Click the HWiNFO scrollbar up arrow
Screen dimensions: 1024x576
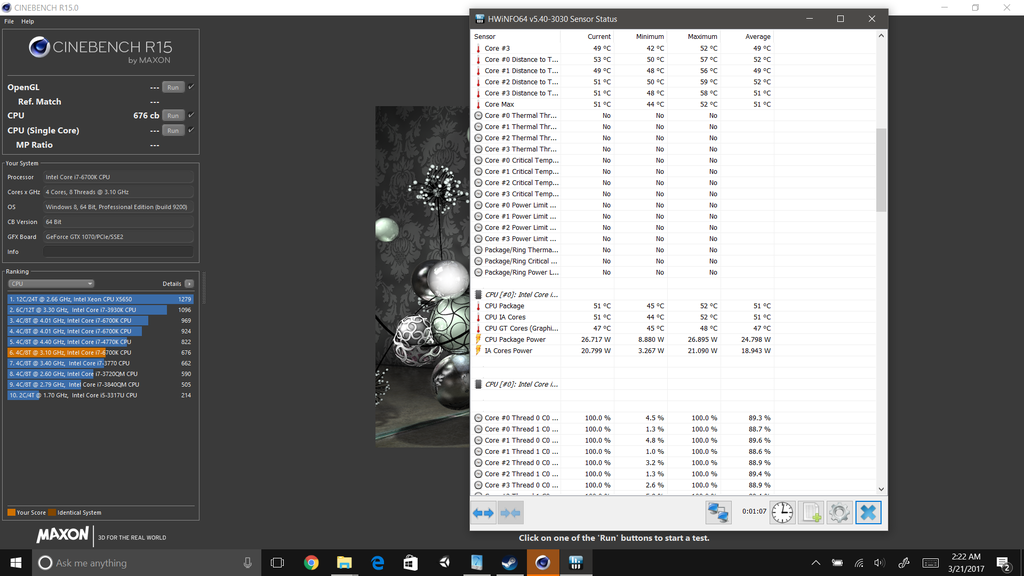click(881, 37)
